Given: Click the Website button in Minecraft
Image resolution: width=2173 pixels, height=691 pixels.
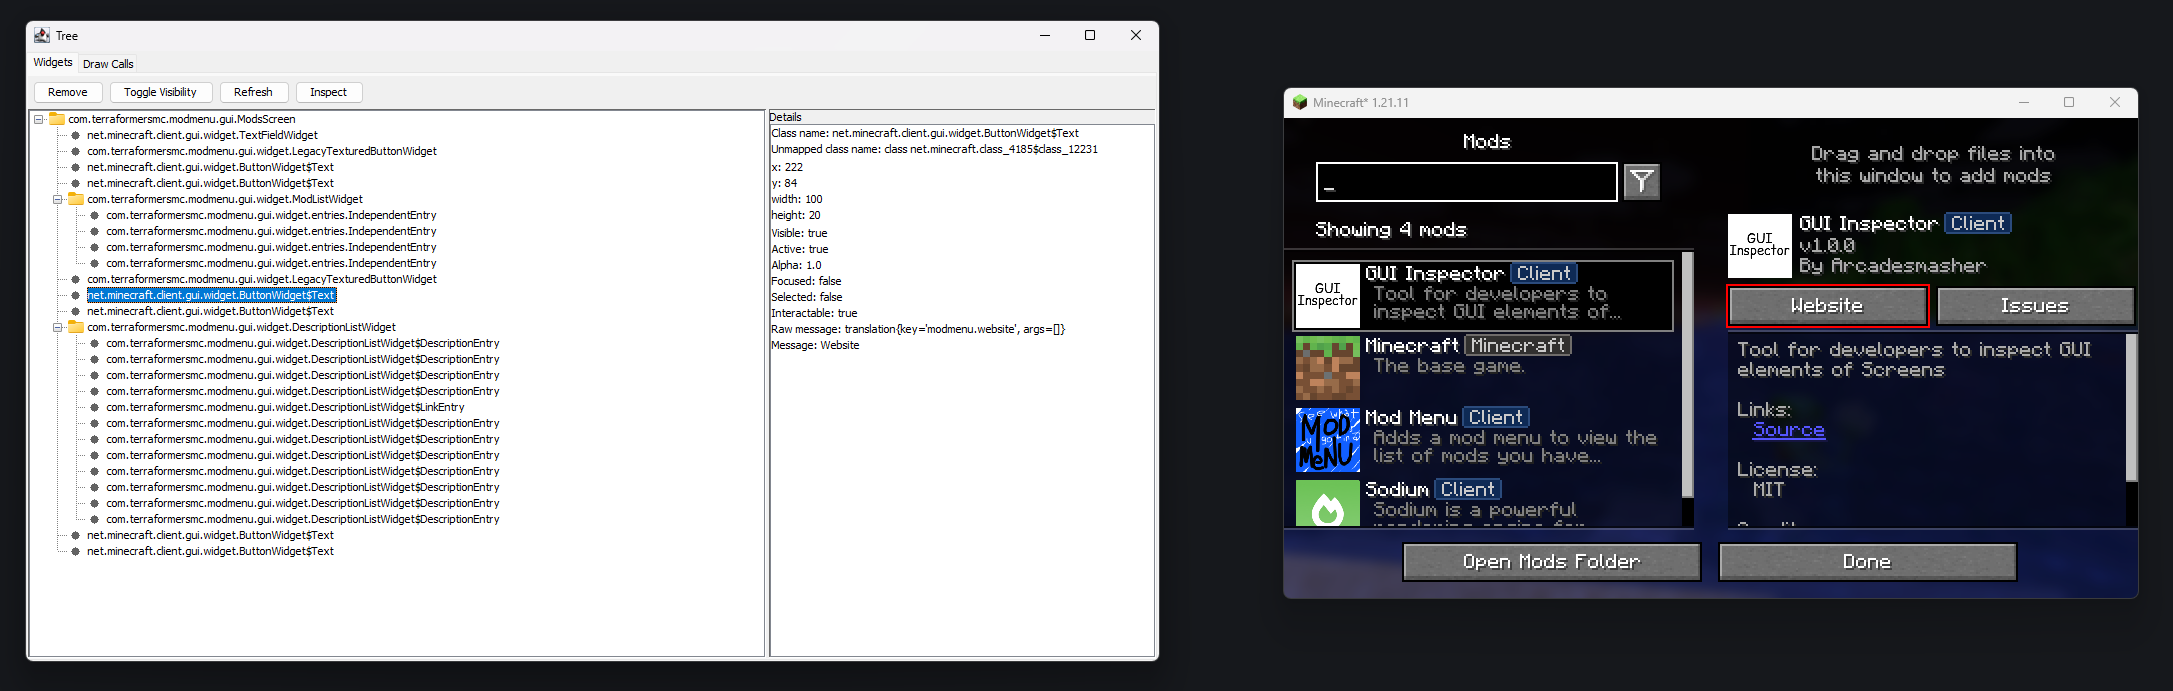Looking at the screenshot, I should pyautogui.click(x=1827, y=306).
